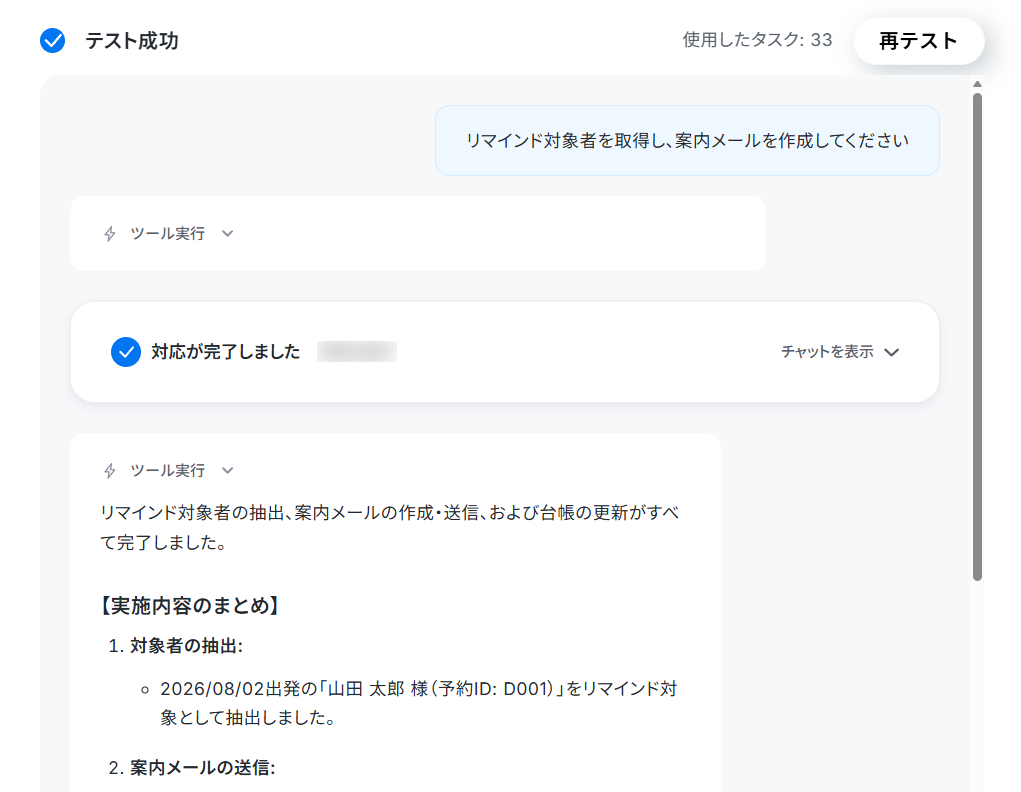Click the テスト成功 heading text
Image resolution: width=1021 pixels, height=792 pixels.
(132, 41)
